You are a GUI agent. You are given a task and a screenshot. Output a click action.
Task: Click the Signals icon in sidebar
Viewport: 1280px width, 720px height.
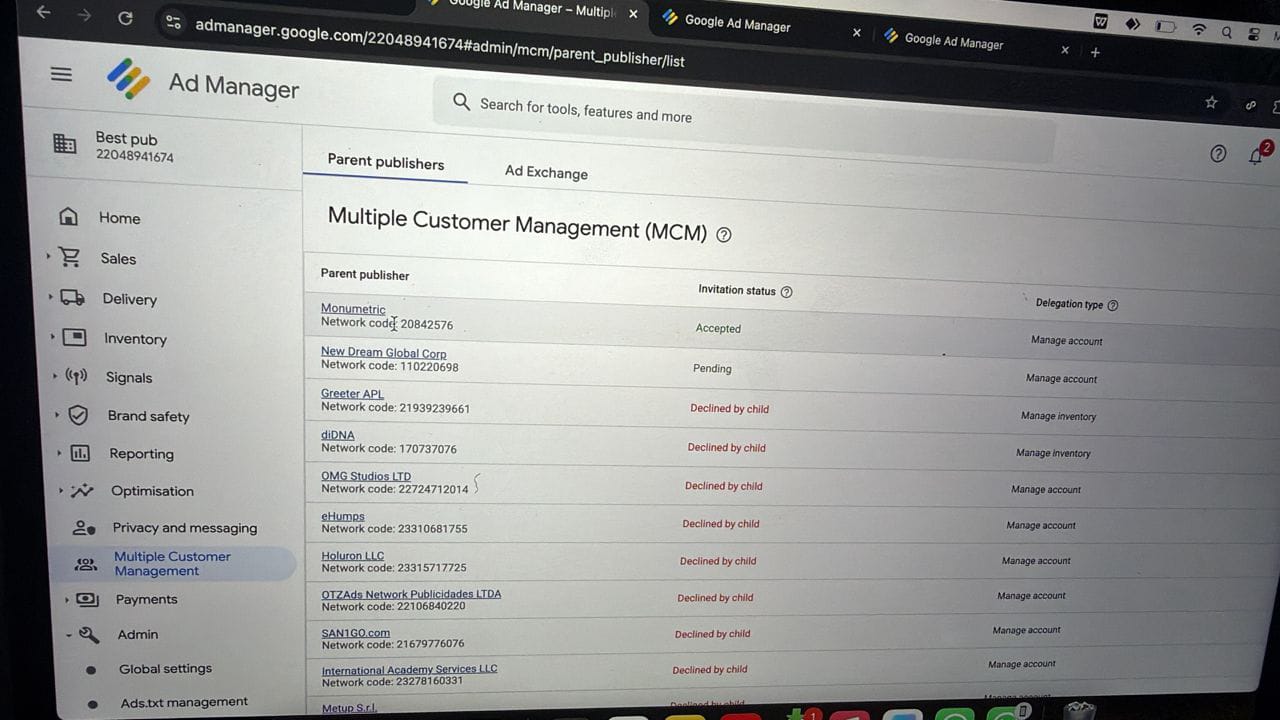click(x=76, y=376)
